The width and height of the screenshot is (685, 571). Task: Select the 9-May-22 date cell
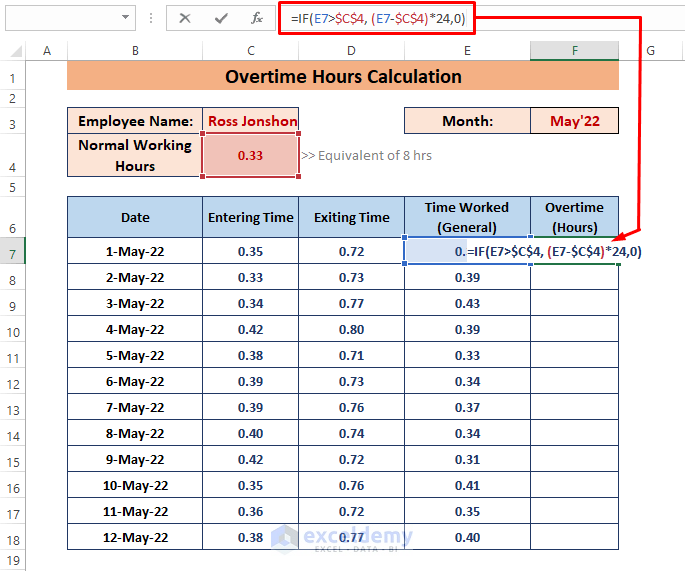(x=135, y=459)
